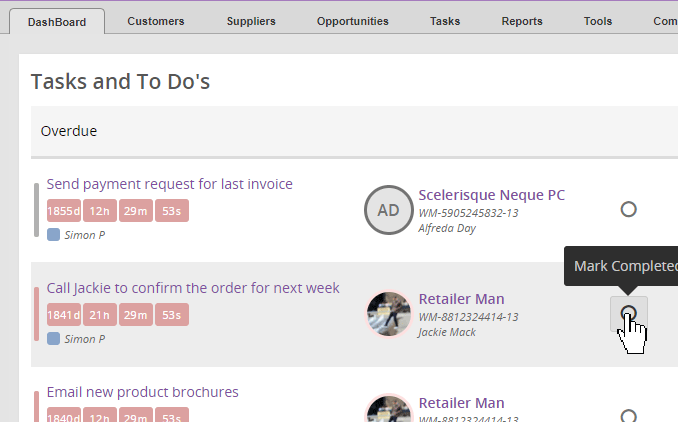The width and height of the screenshot is (678, 422).
Task: Open the DashBoard tab
Action: coord(57,21)
